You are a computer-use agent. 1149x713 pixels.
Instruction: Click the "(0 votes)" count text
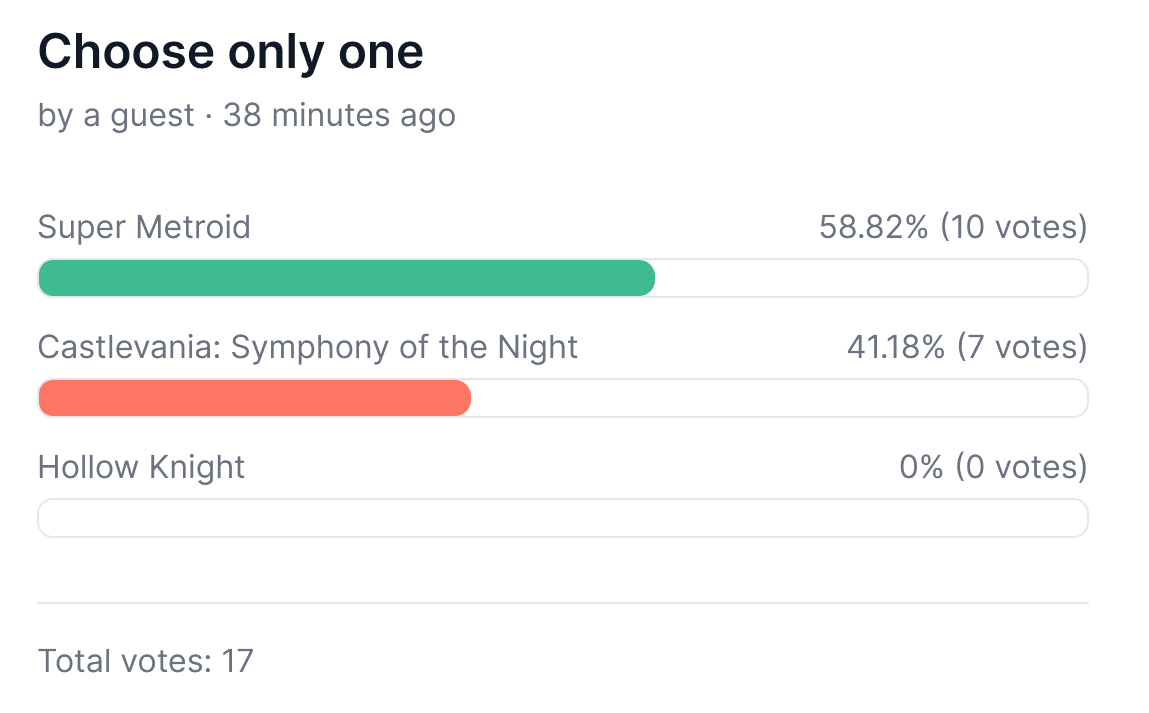(1021, 467)
